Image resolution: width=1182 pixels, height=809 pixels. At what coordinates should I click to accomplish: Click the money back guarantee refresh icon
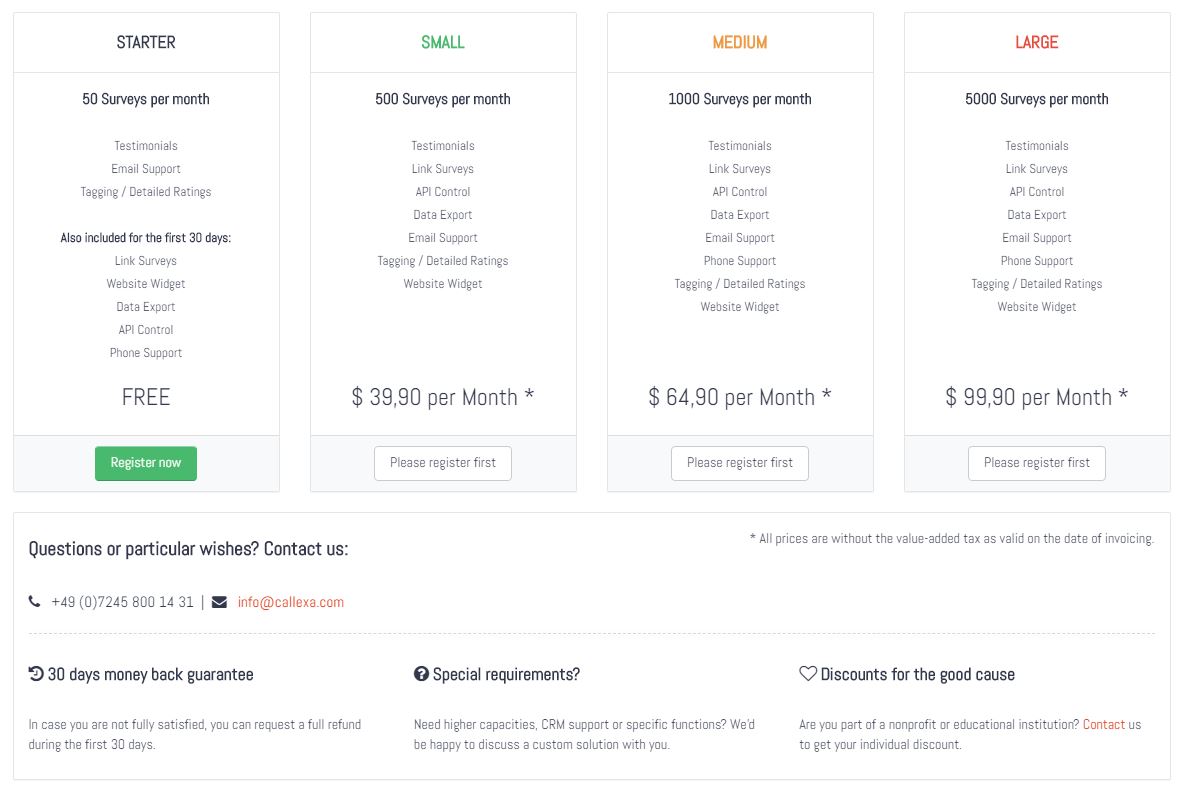point(36,674)
